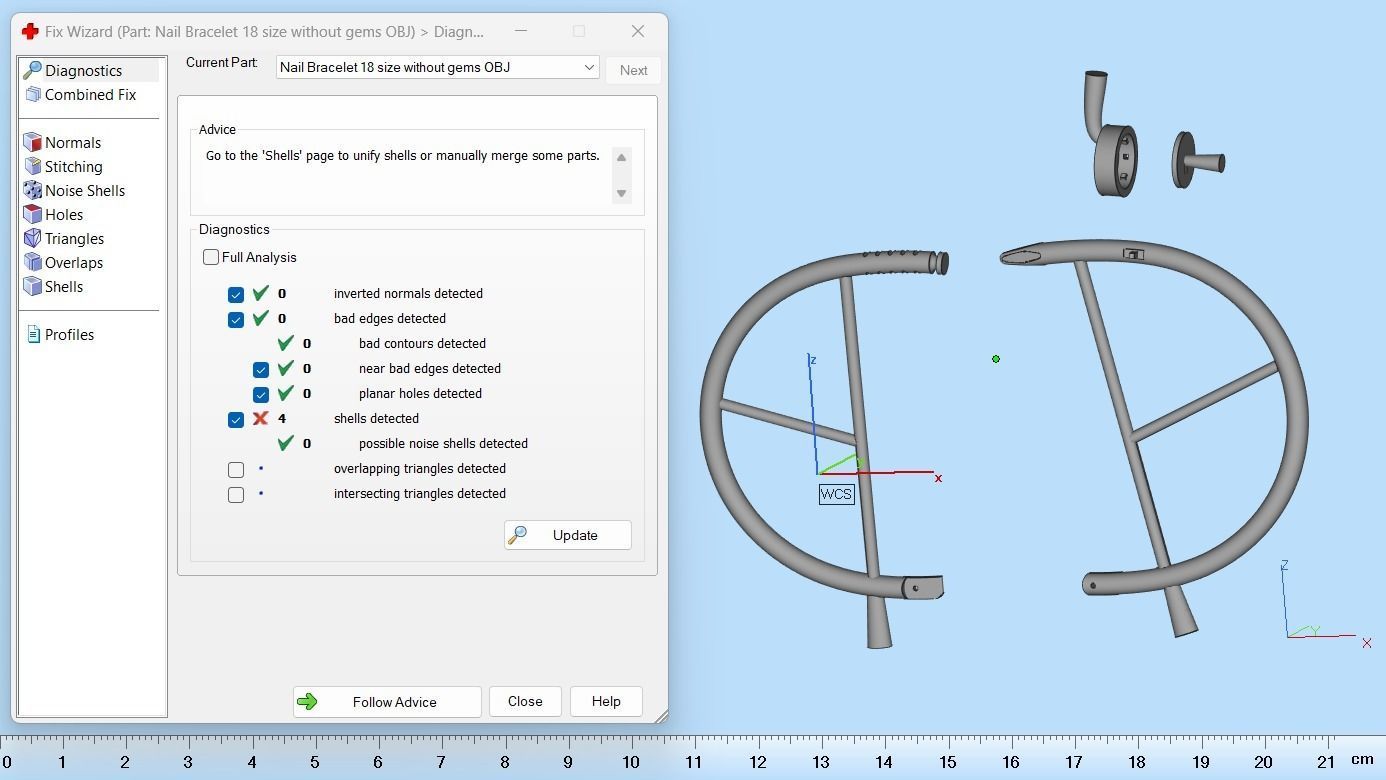Click the red X beside shells detected

pos(261,419)
